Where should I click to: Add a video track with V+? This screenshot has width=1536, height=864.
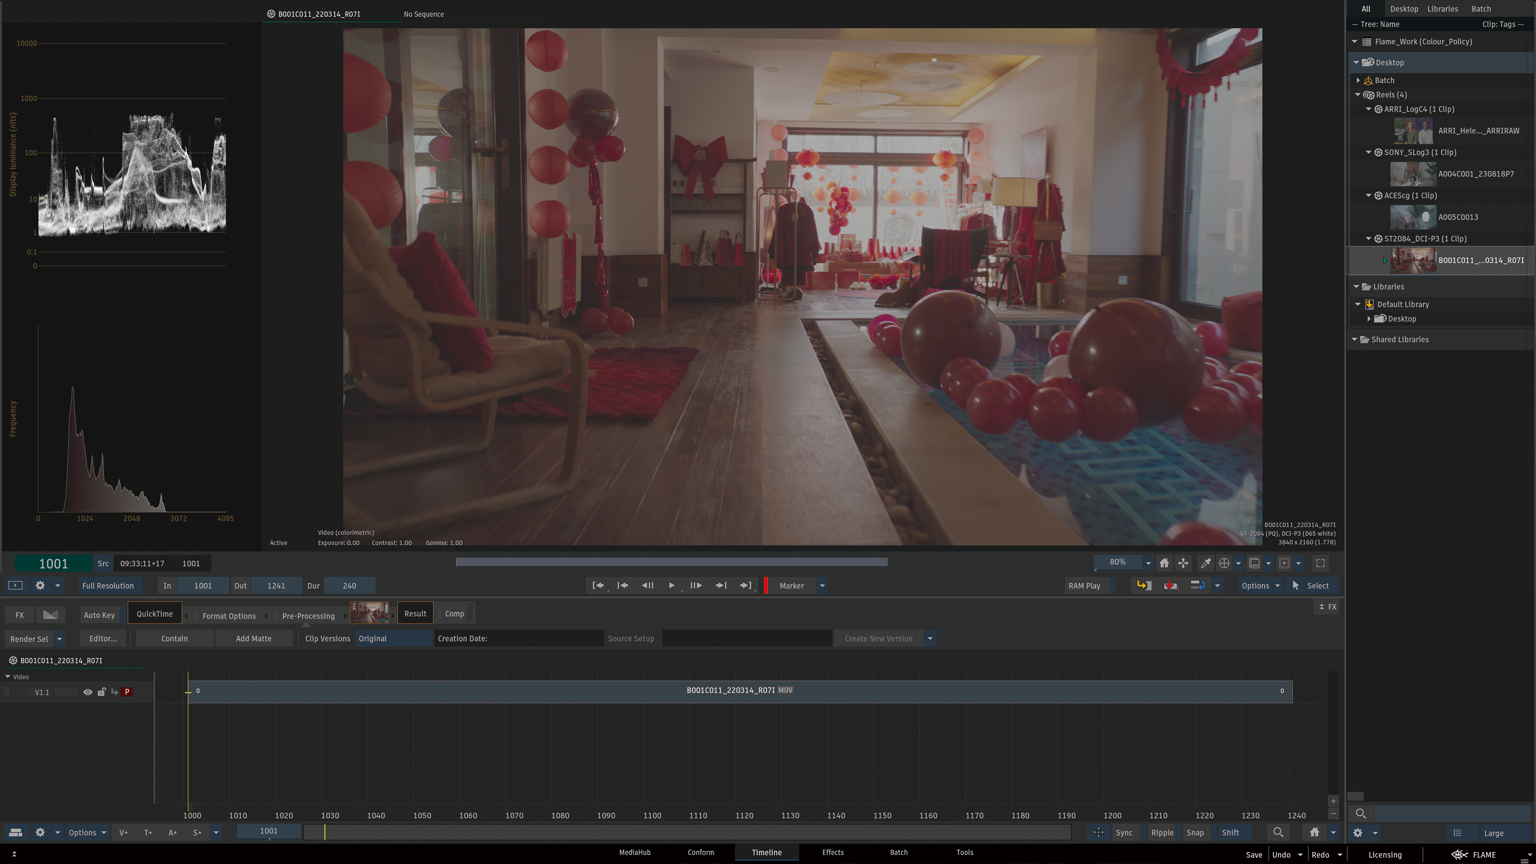coord(123,832)
